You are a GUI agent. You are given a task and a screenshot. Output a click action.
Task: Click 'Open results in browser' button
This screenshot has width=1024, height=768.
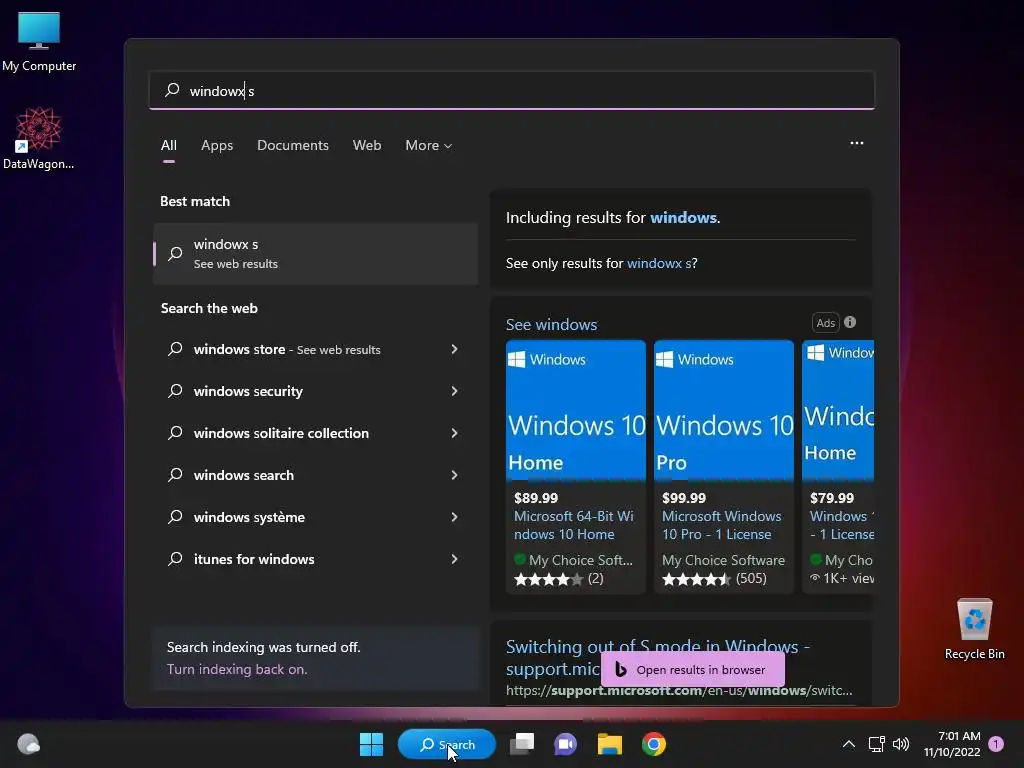[x=692, y=669]
